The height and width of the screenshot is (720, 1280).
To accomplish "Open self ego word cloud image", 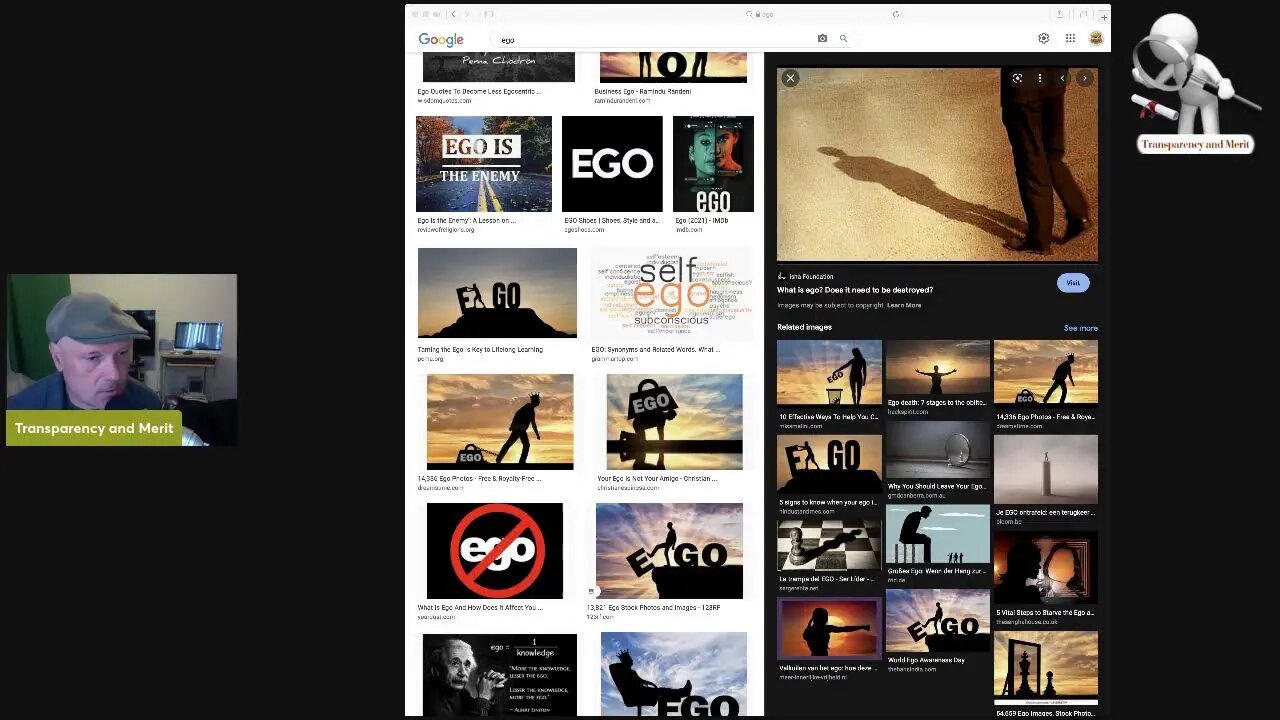I will [670, 293].
